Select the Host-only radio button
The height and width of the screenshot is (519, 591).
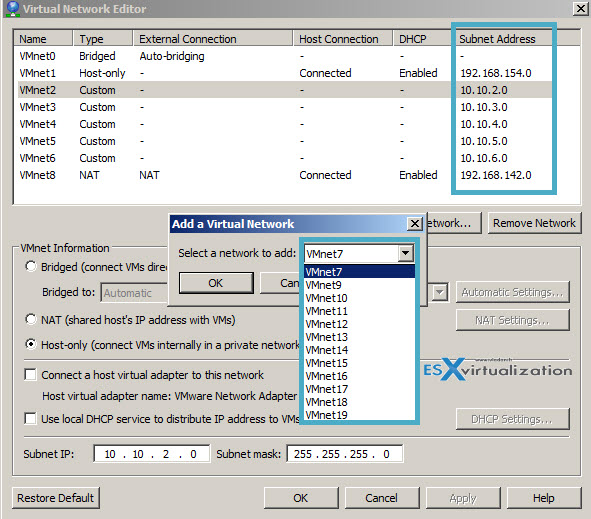point(31,344)
